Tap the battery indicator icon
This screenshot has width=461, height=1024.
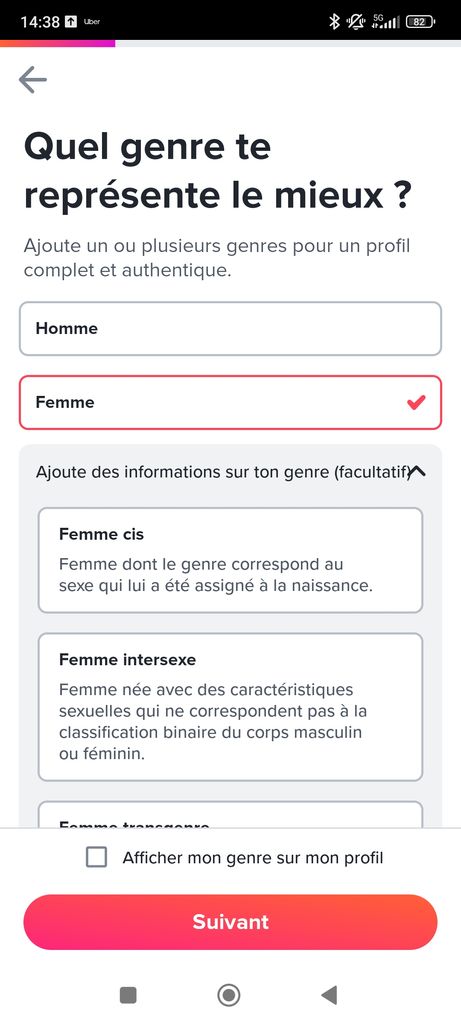[x=421, y=22]
